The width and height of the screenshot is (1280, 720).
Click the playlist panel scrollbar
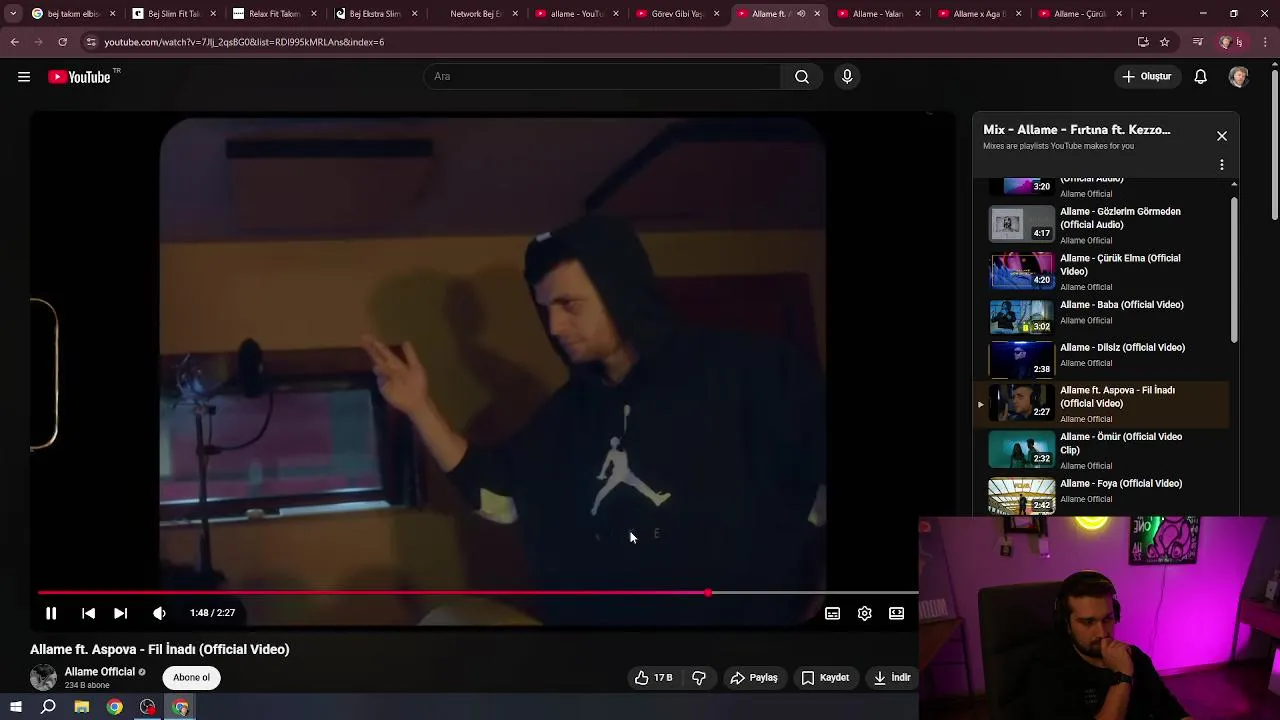[1234, 270]
